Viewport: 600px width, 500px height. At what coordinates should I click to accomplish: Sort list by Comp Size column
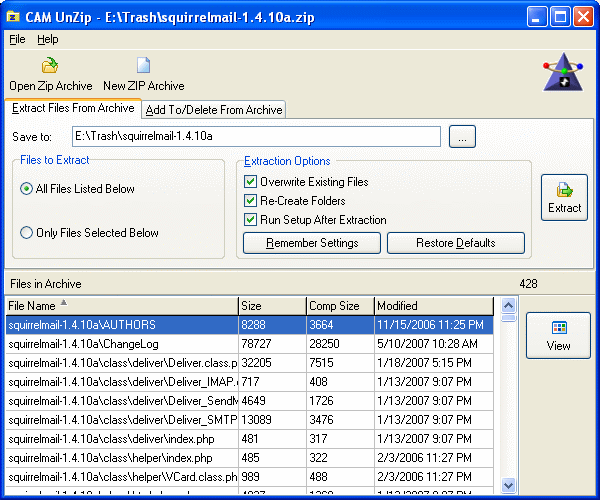click(x=340, y=306)
